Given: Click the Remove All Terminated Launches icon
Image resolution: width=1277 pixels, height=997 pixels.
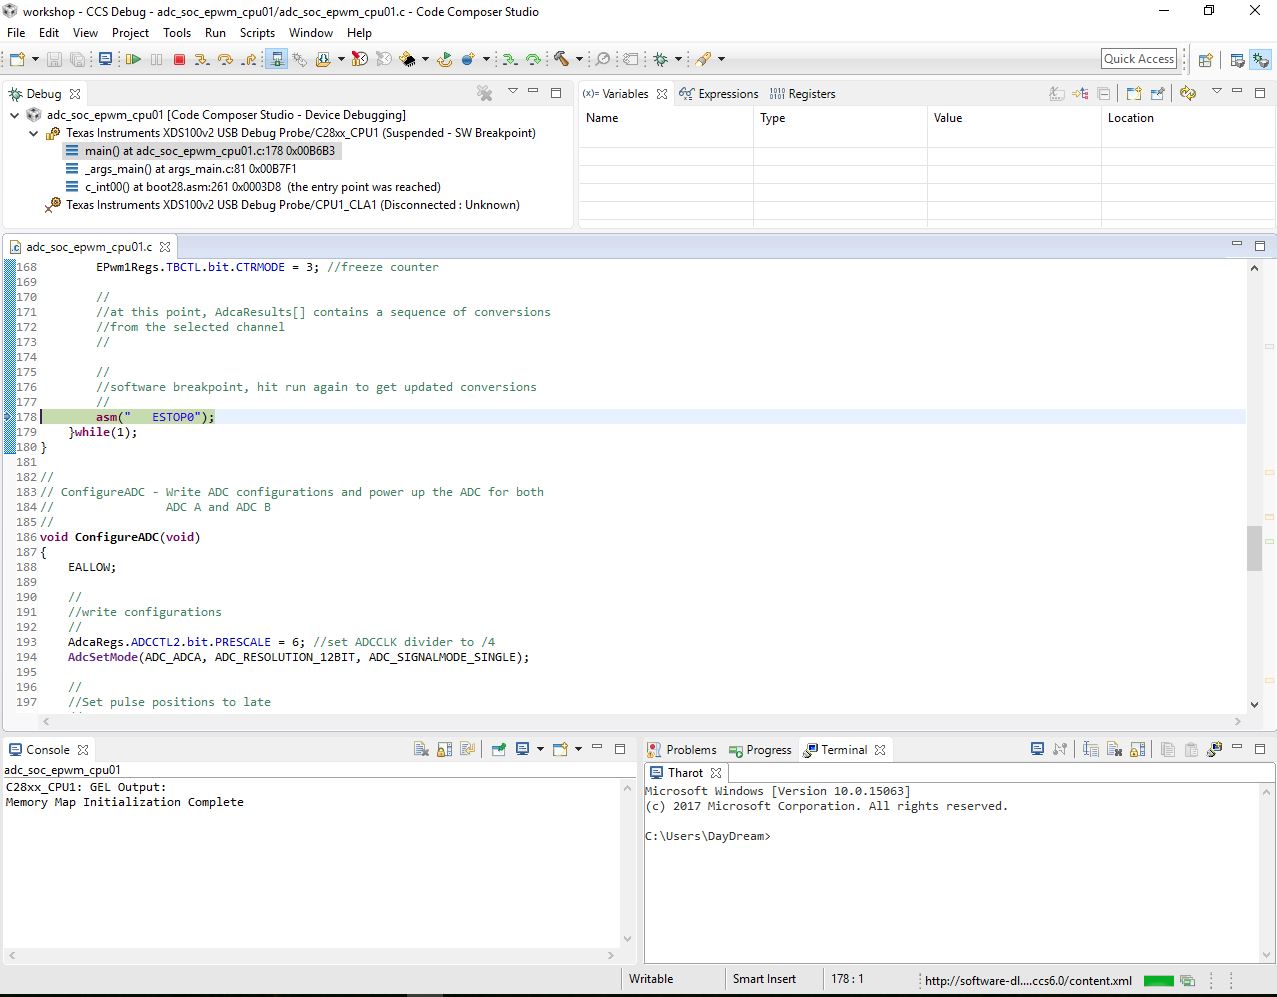Looking at the screenshot, I should pyautogui.click(x=485, y=93).
